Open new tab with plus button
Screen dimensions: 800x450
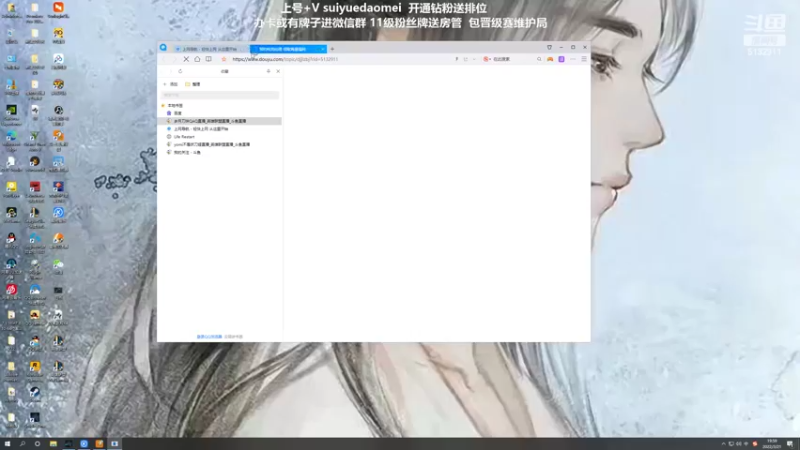click(332, 49)
